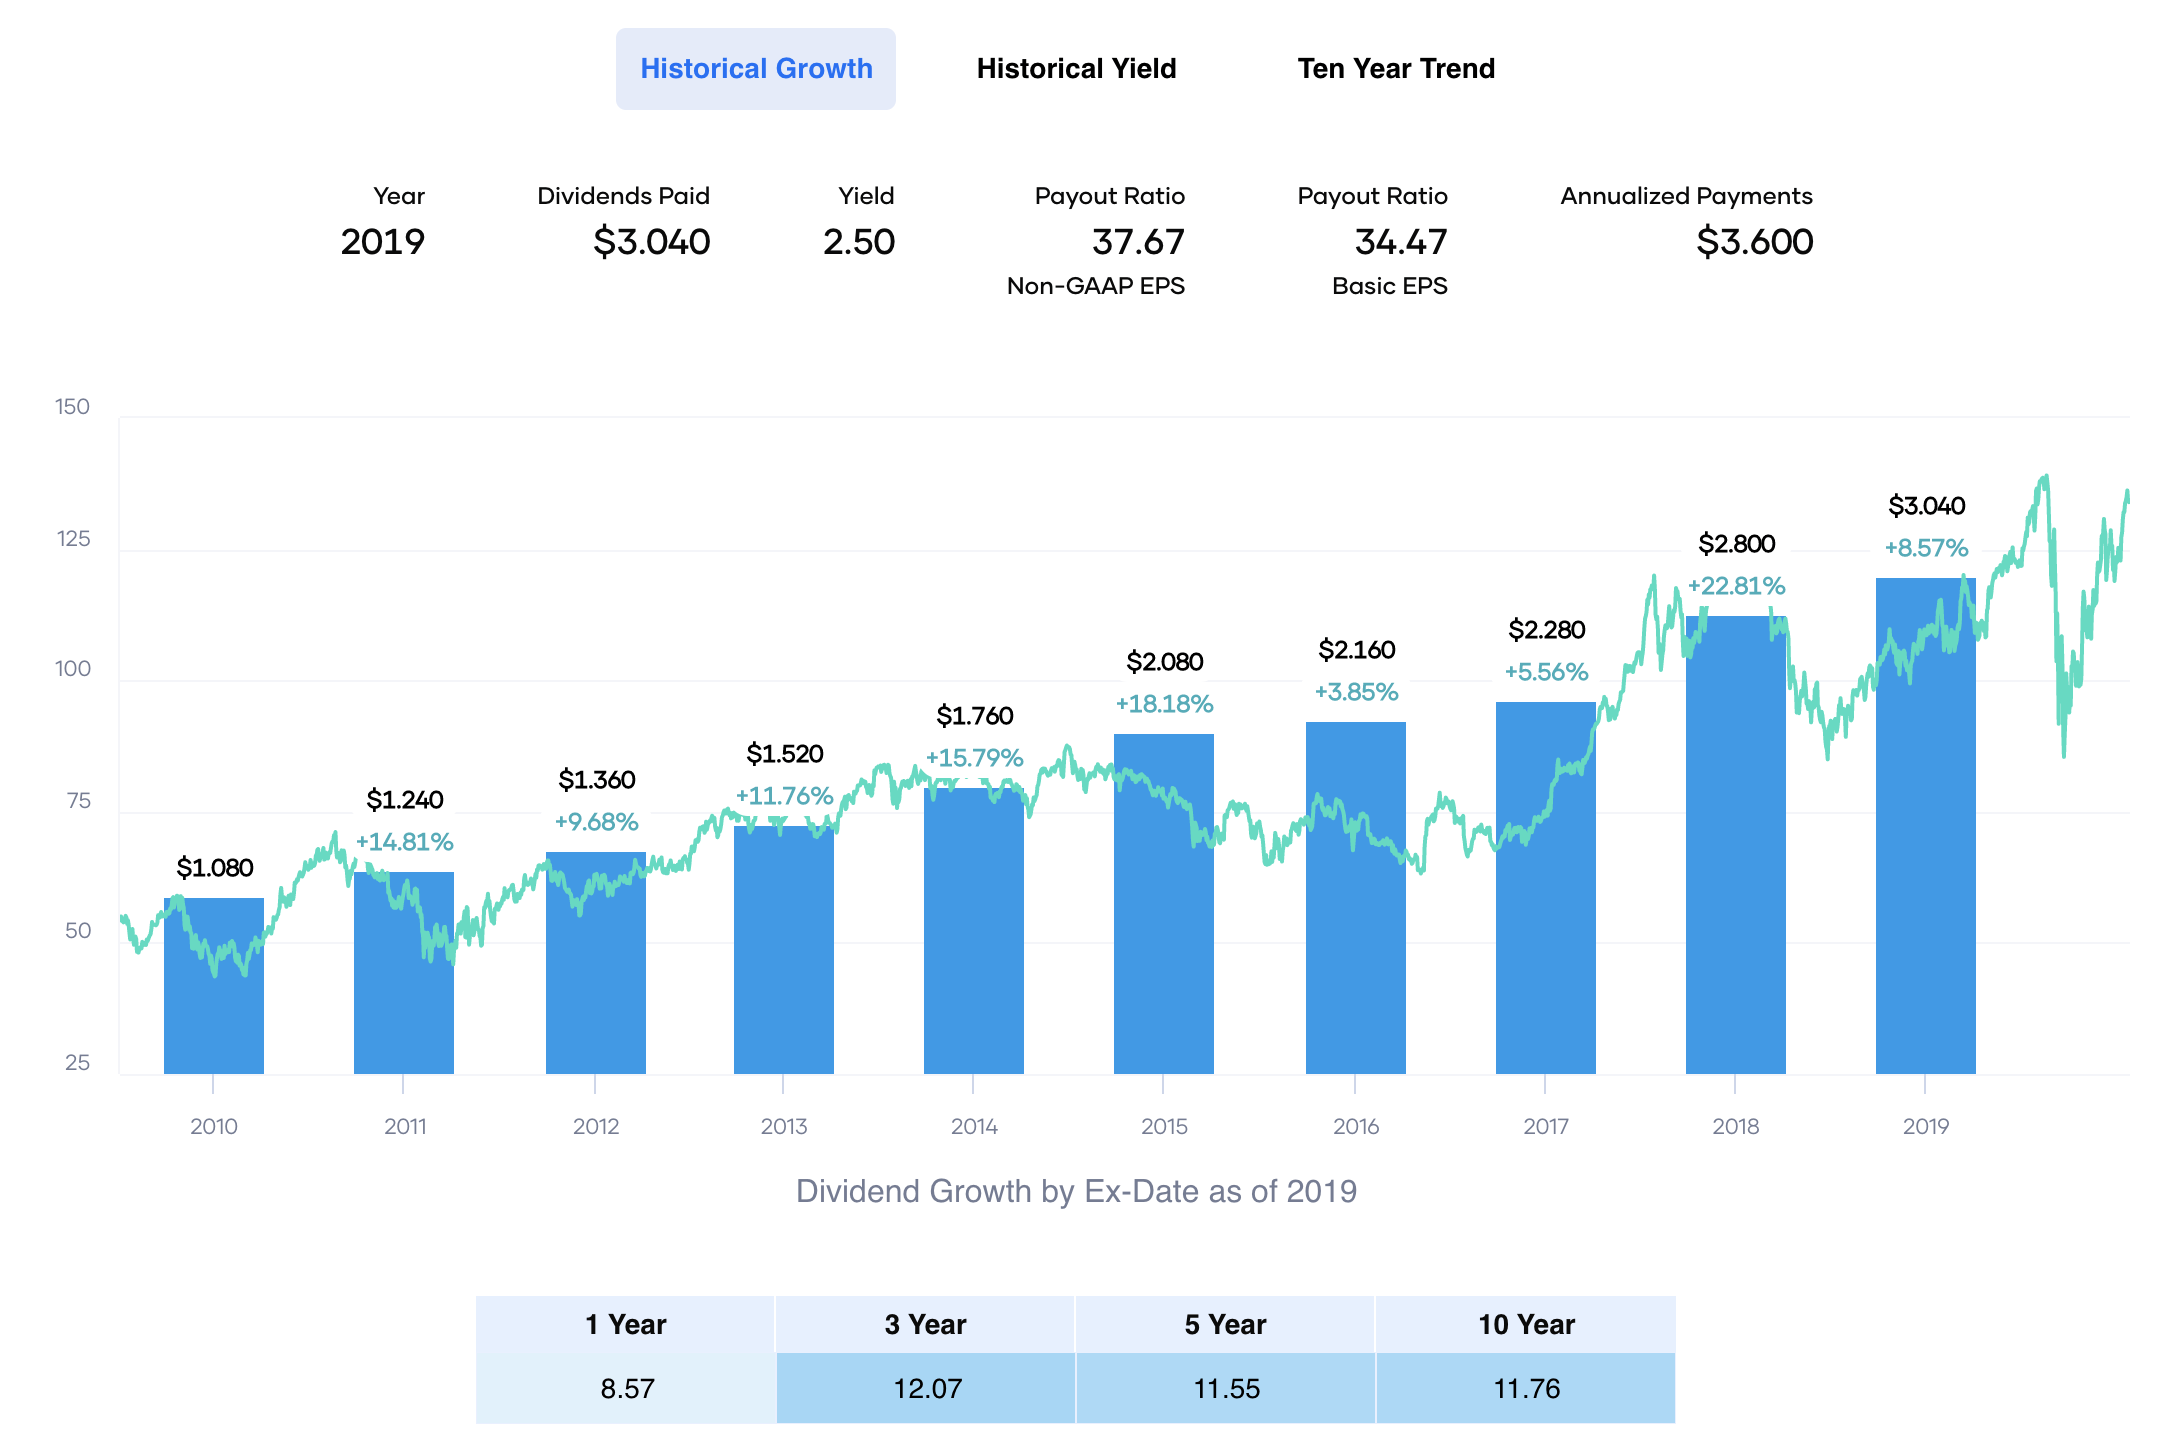Click the 8.57 one-year growth cell

point(626,1389)
